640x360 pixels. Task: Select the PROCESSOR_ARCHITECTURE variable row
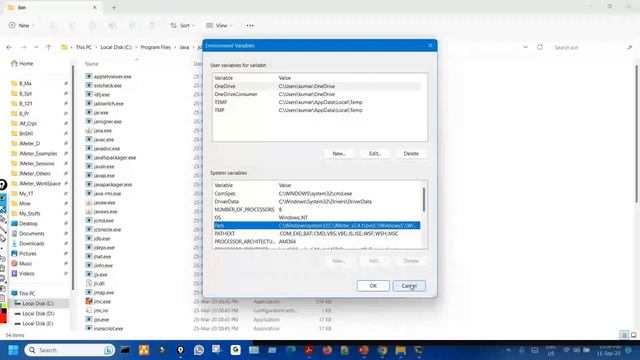coord(317,242)
